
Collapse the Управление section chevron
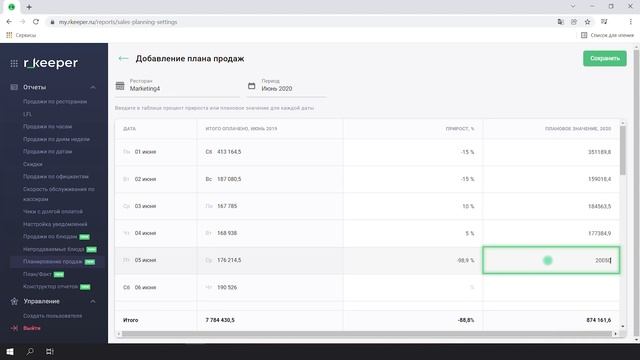pos(93,301)
